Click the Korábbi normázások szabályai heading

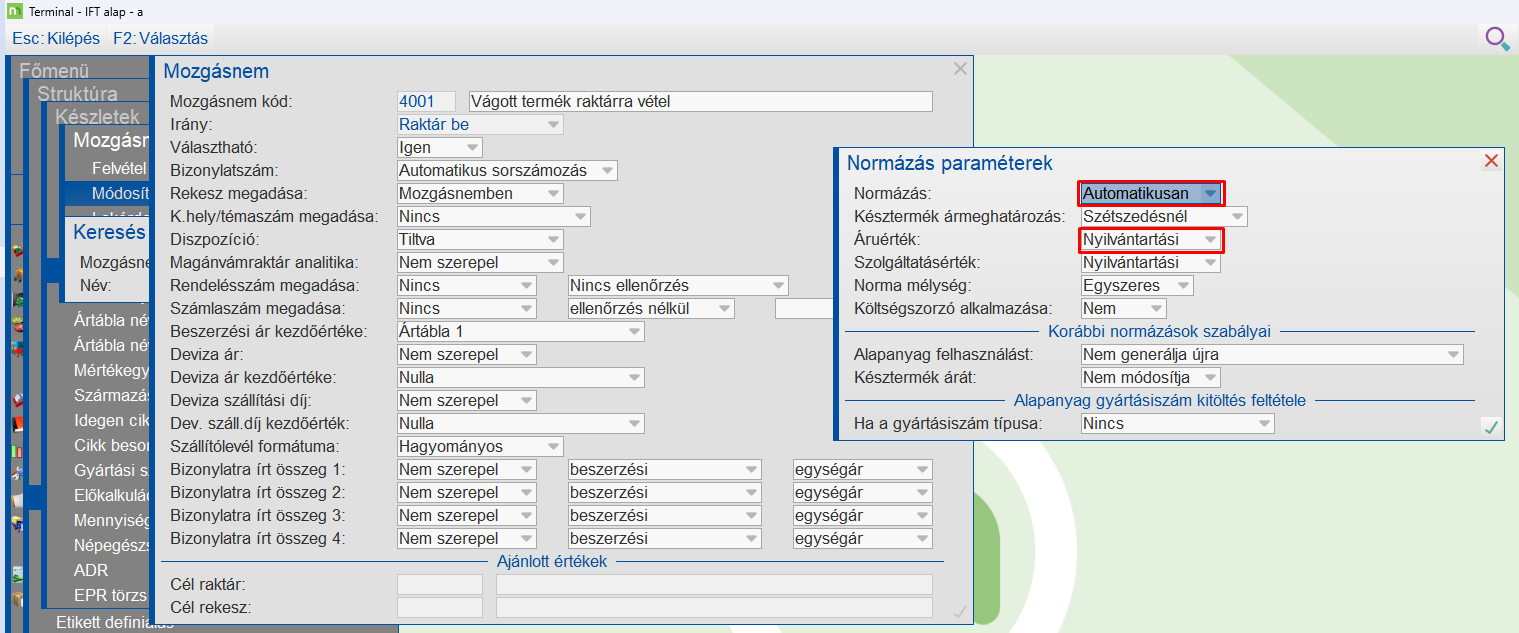click(1159, 331)
